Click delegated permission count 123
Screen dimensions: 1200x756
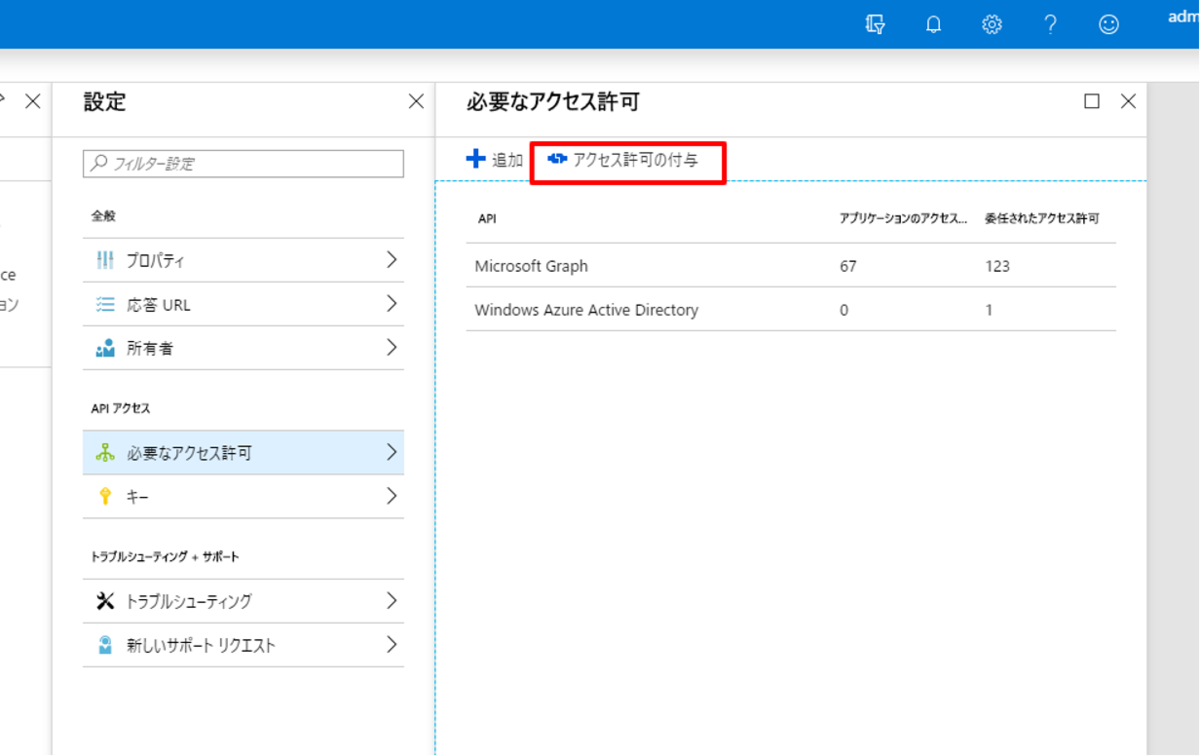point(997,266)
